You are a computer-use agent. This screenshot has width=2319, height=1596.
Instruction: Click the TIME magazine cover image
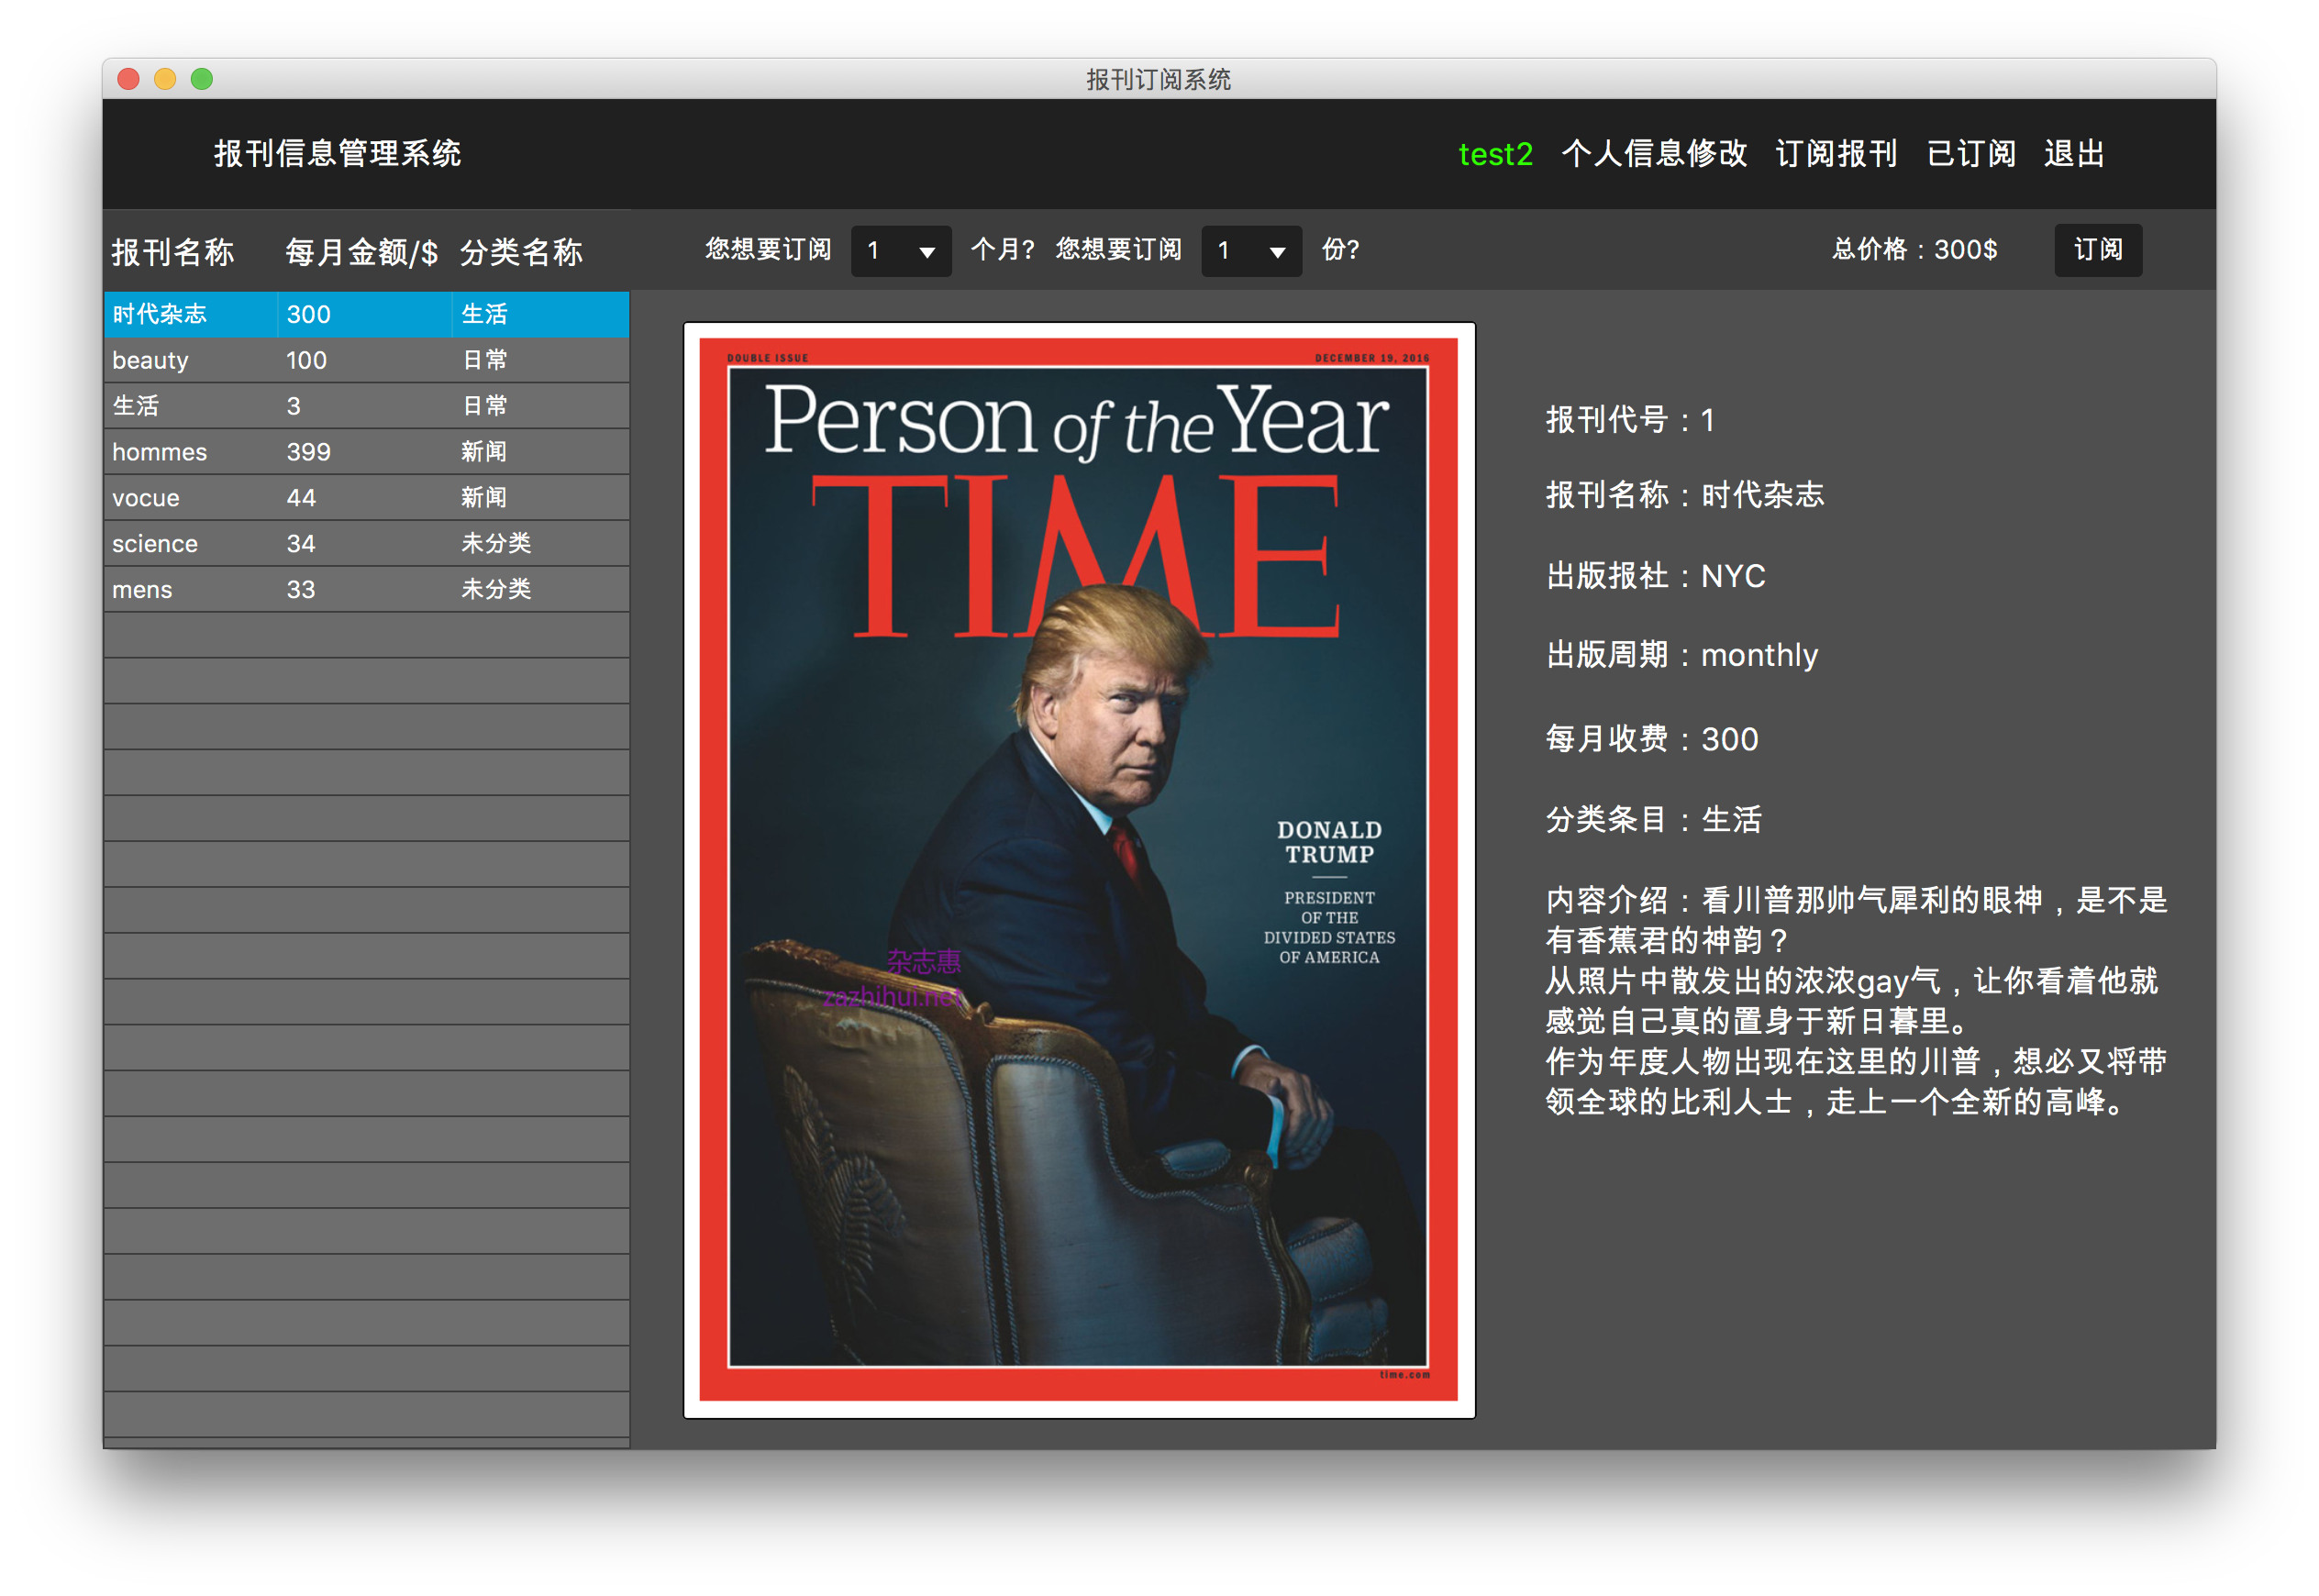pyautogui.click(x=1078, y=869)
